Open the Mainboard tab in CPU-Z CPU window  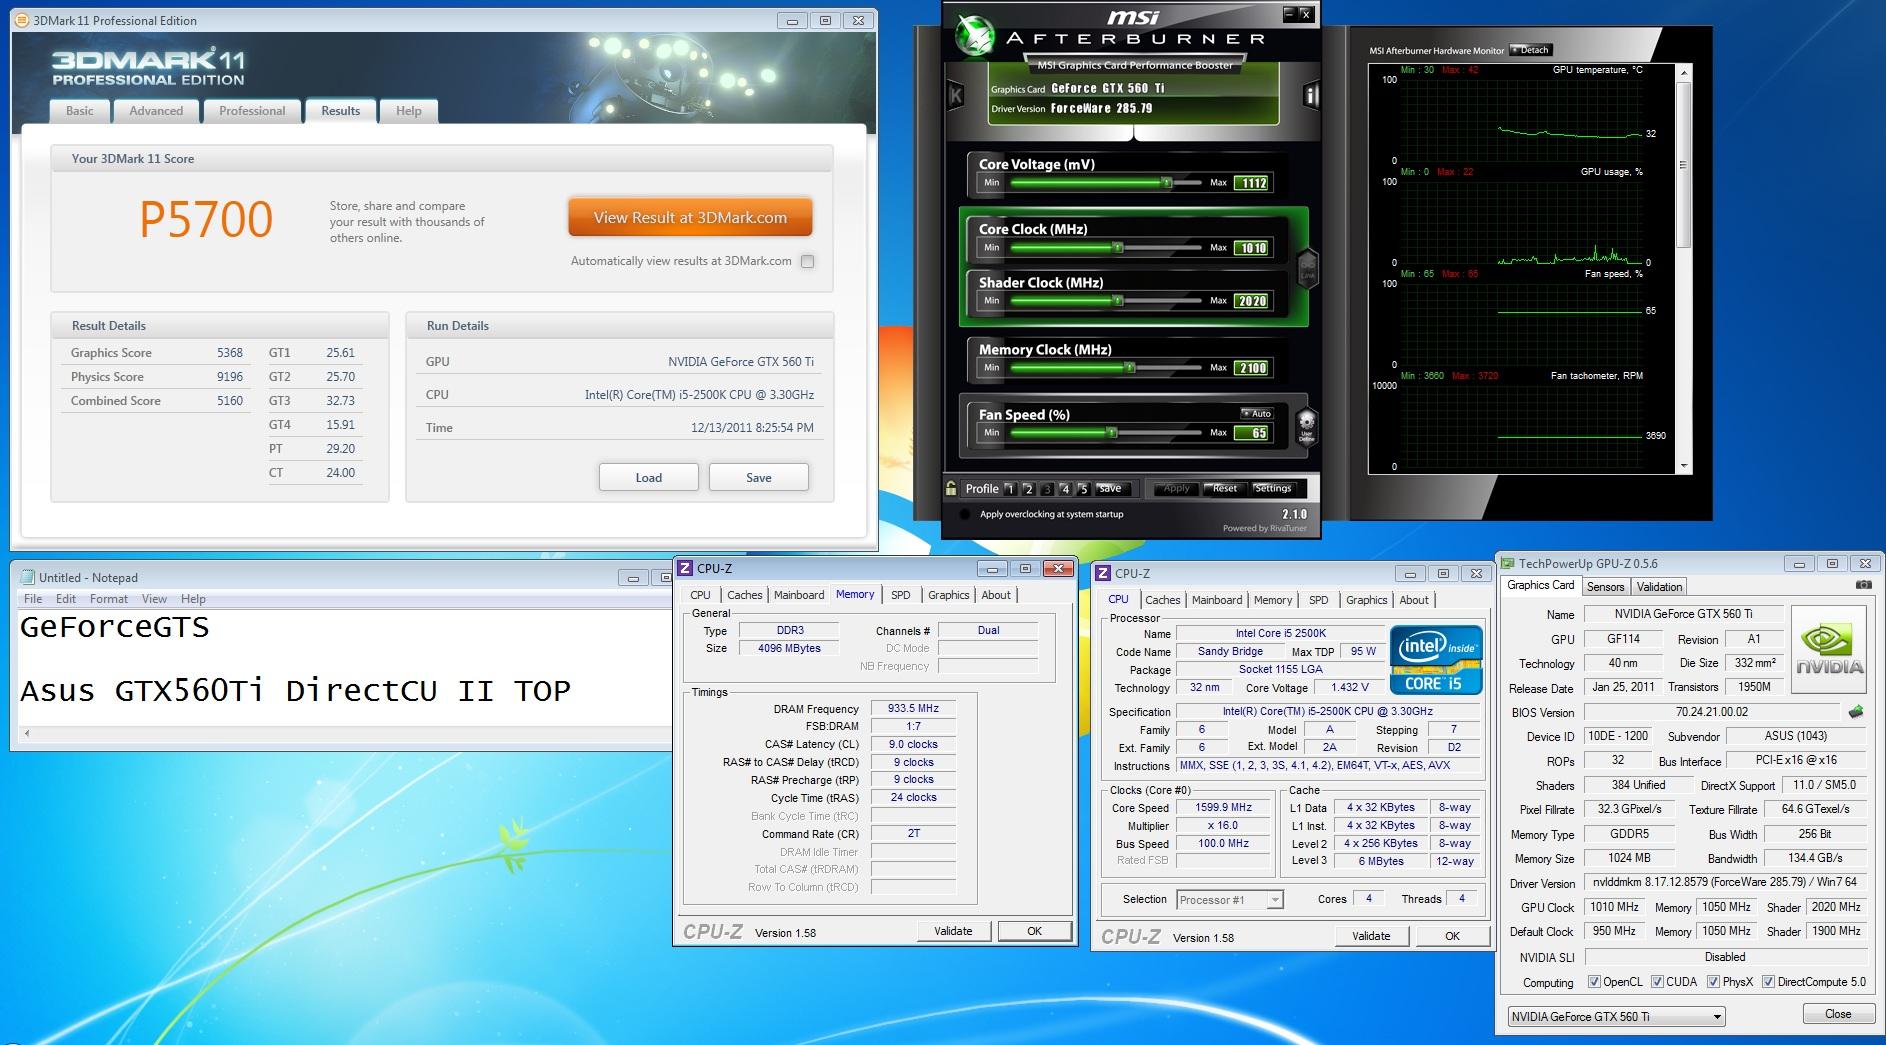pyautogui.click(x=1217, y=600)
